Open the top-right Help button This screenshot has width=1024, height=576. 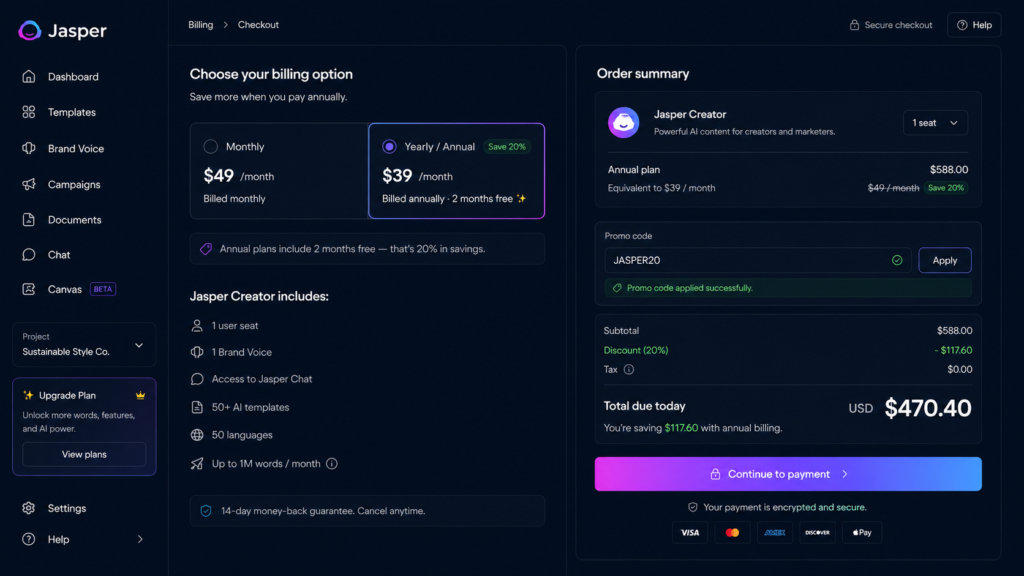pyautogui.click(x=974, y=25)
